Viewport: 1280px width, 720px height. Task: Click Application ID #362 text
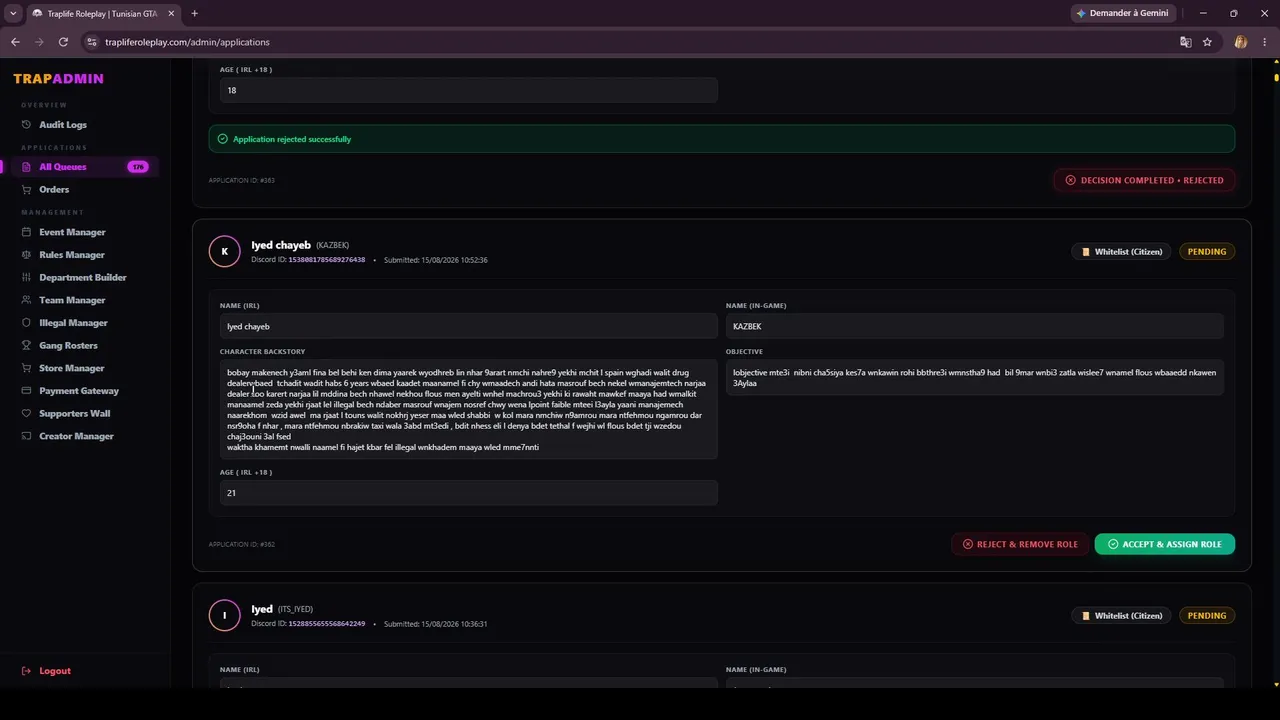click(x=241, y=544)
